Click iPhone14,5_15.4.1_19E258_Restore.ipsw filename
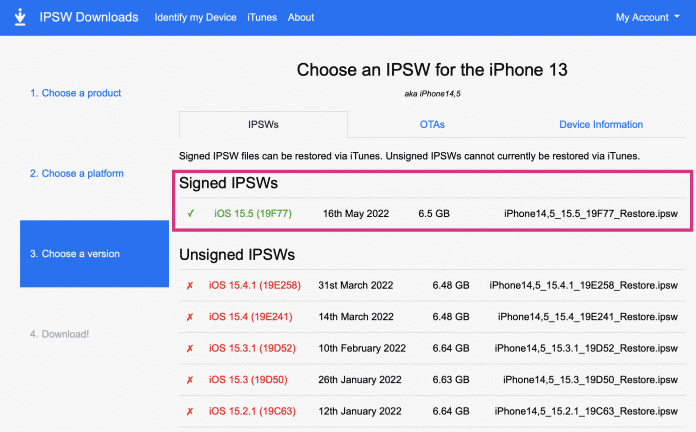 pyautogui.click(x=584, y=285)
